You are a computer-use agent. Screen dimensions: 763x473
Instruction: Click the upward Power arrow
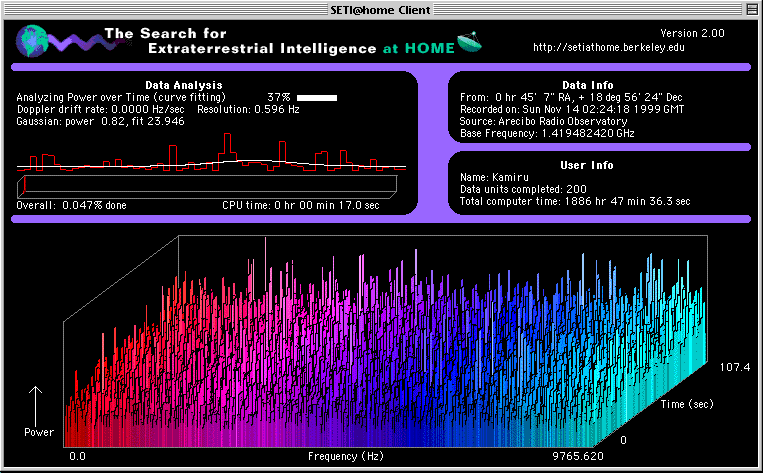pos(35,405)
